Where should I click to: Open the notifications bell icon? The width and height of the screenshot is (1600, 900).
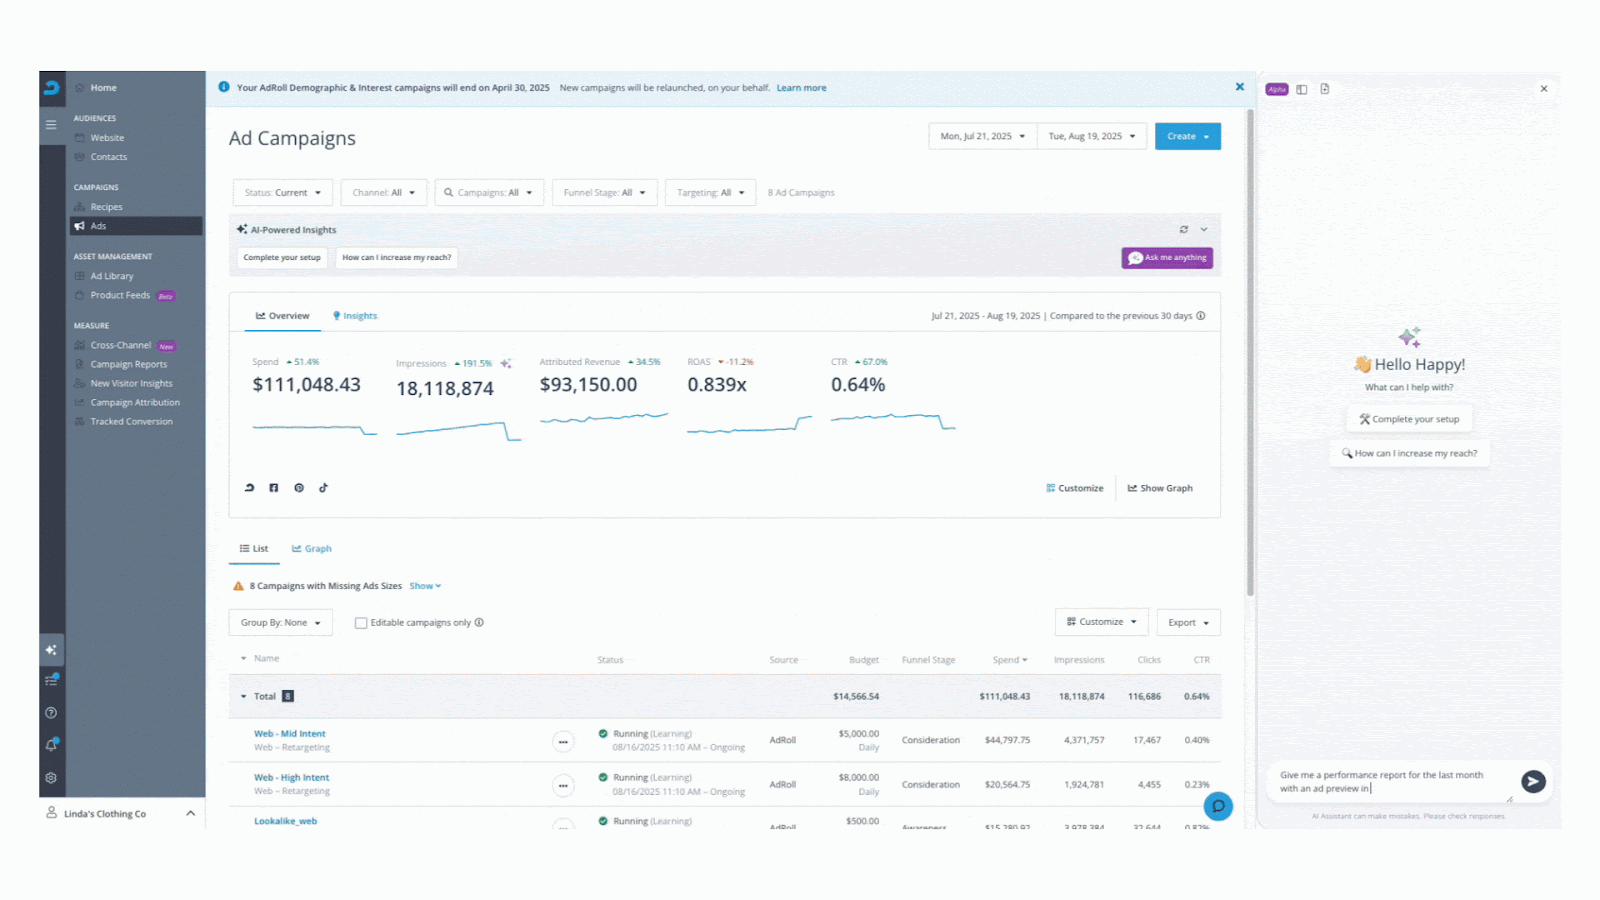(x=51, y=745)
